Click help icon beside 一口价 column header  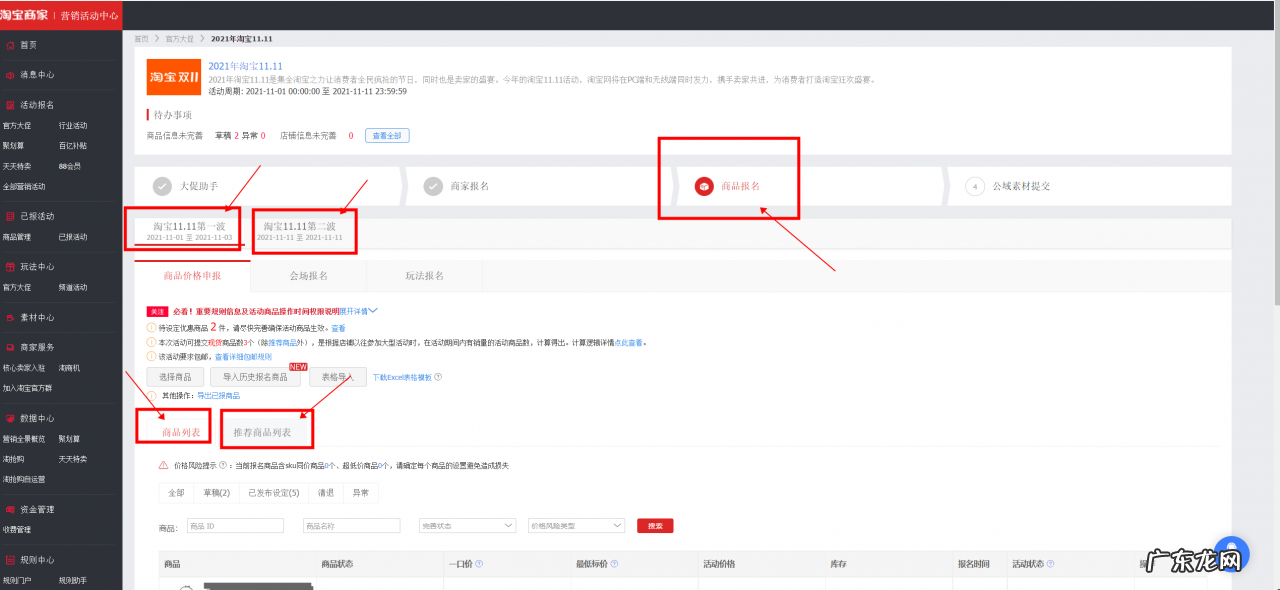coord(480,564)
